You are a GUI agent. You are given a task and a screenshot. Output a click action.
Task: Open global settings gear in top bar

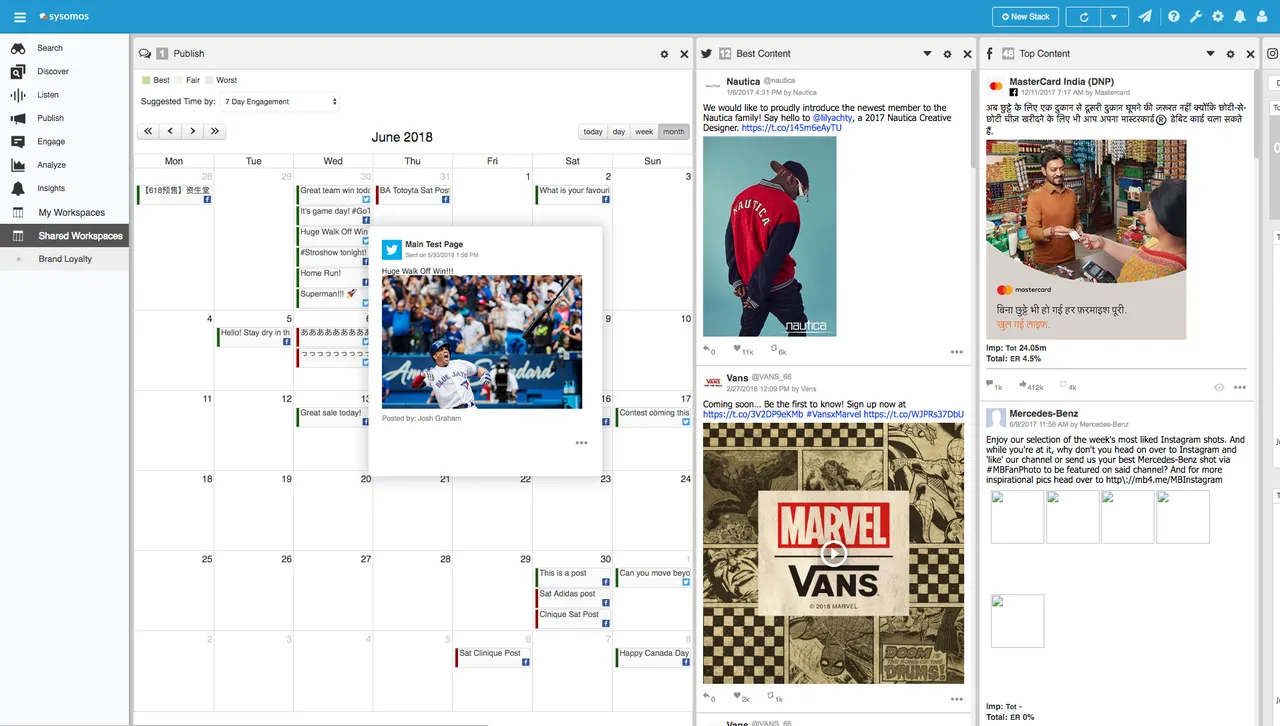(x=1218, y=17)
